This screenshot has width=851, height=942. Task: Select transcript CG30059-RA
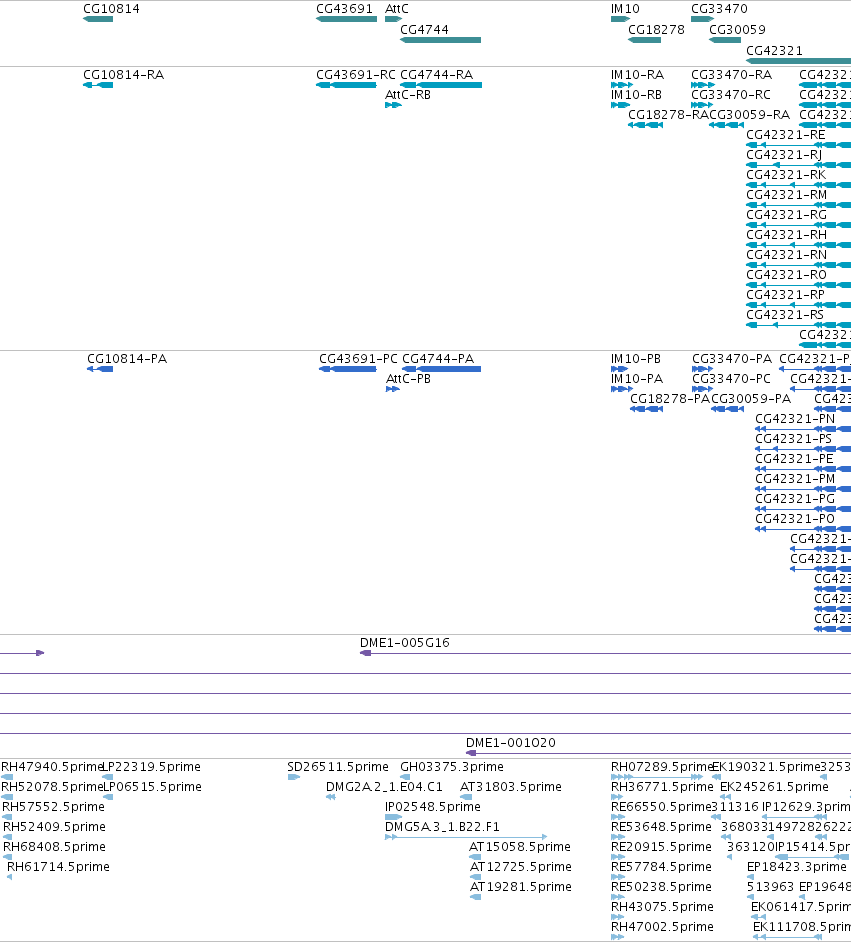point(750,115)
